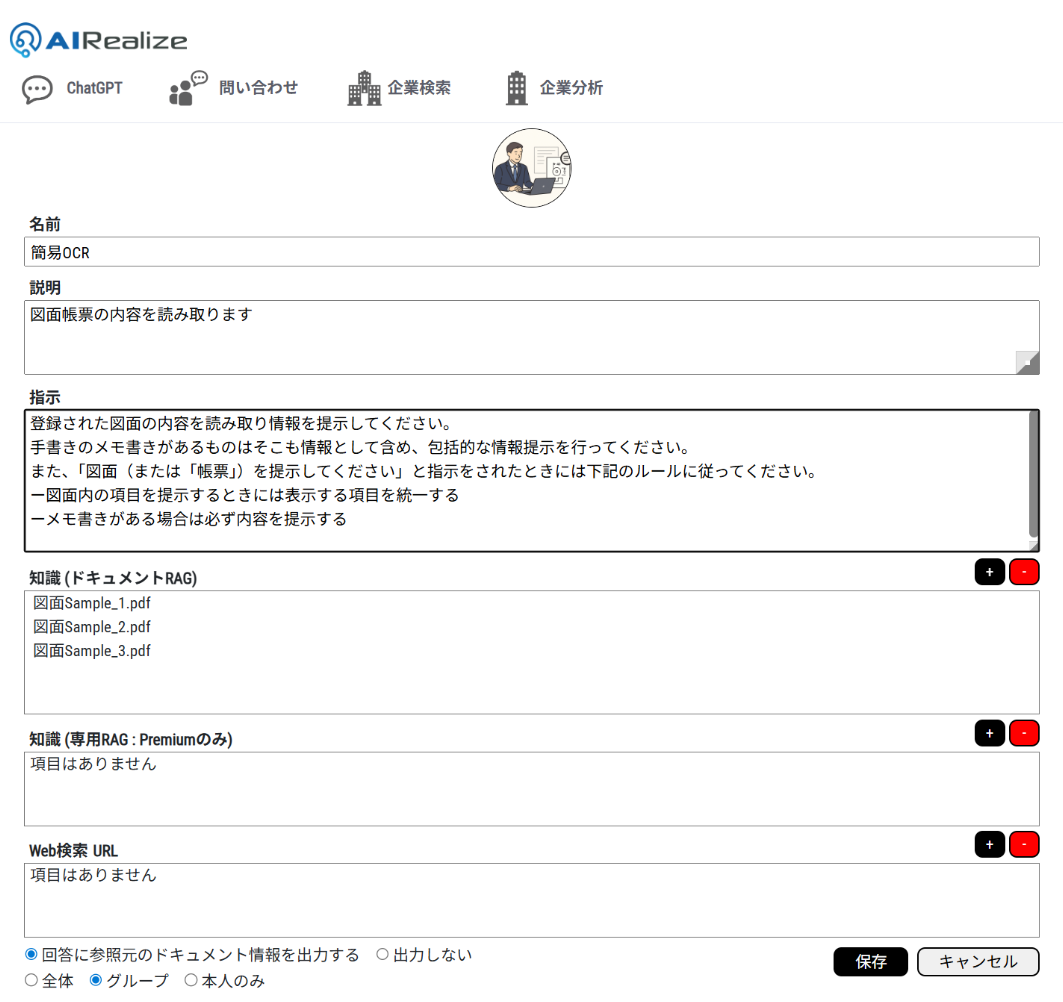The image size is (1063, 1002).
Task: Remove a document from 知識 (ドキュメントRAG)
Action: (x=1024, y=572)
